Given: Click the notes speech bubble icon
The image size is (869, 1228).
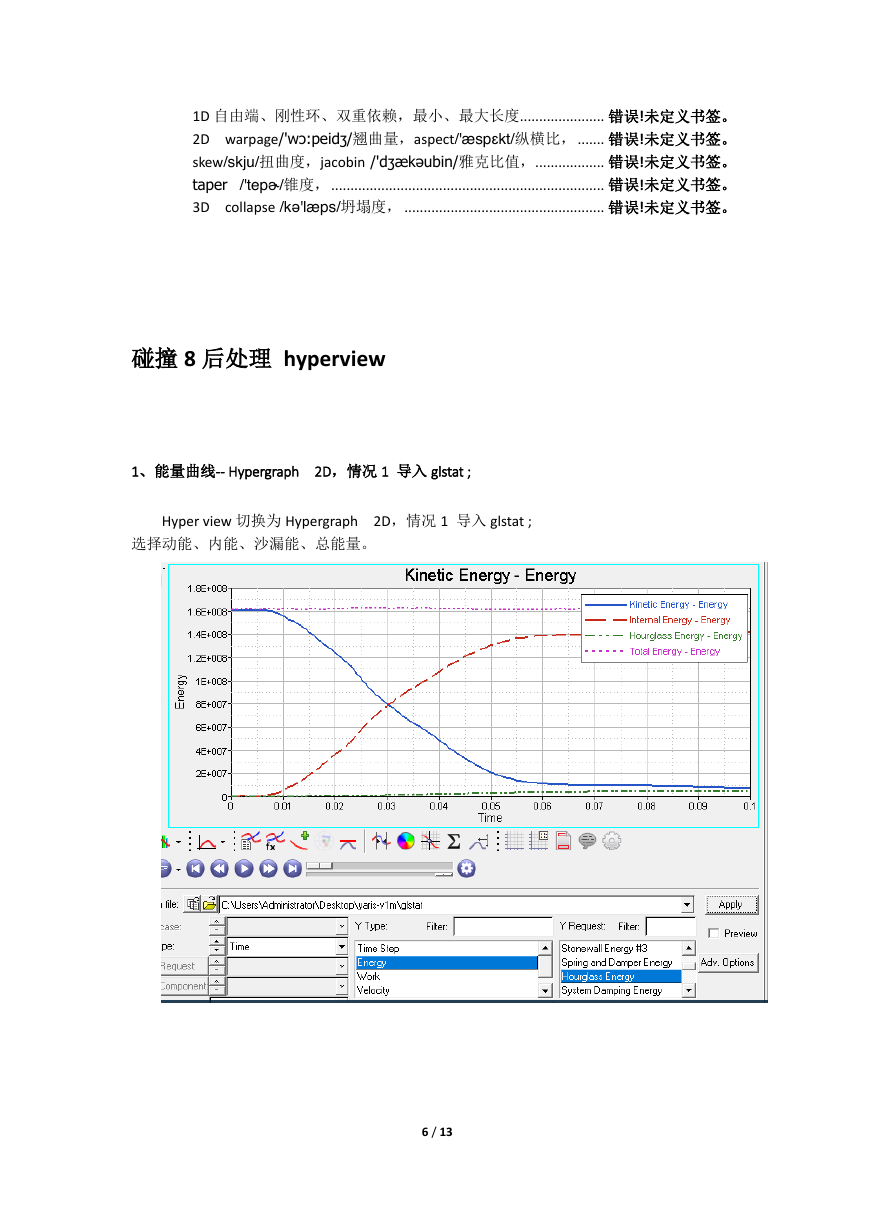Looking at the screenshot, I should click(587, 841).
